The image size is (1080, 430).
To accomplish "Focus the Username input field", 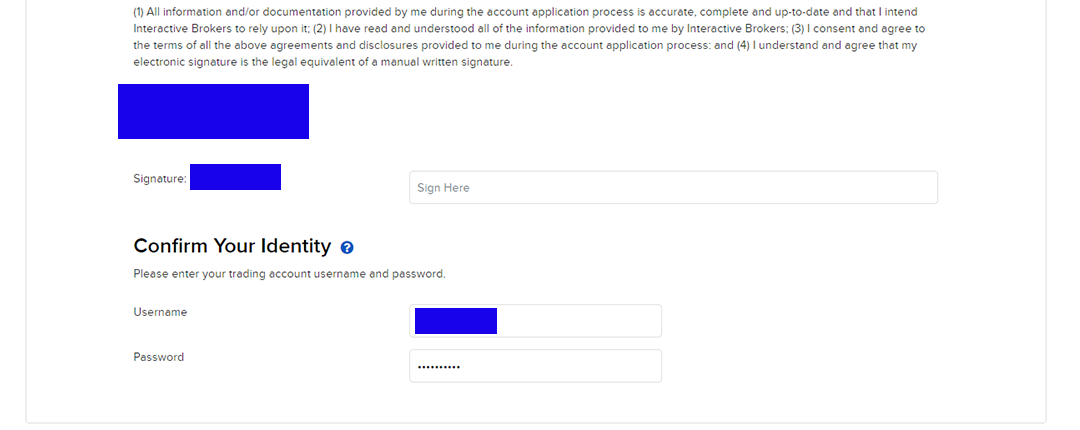I will [x=578, y=321].
